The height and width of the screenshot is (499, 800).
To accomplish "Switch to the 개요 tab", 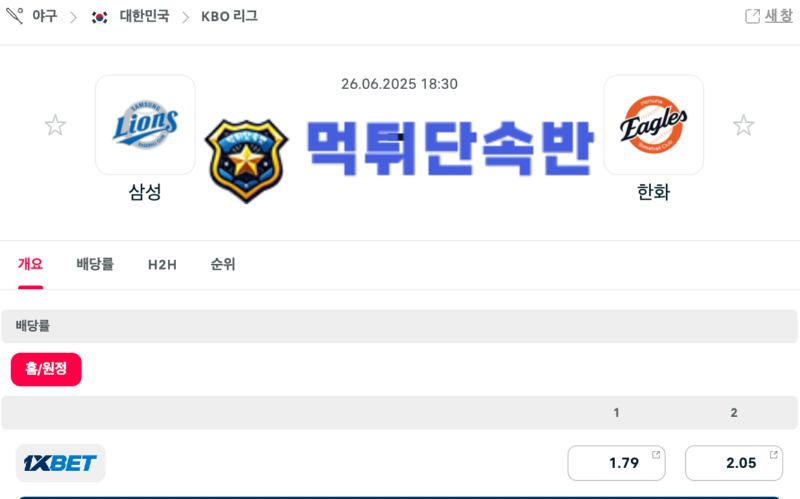I will 31,264.
